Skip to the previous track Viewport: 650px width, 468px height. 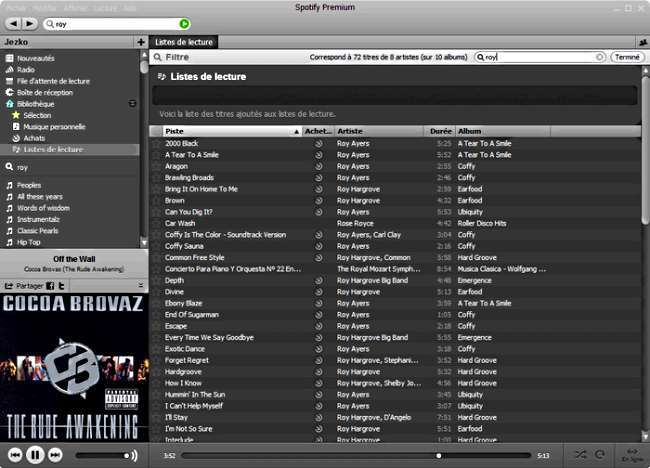pyautogui.click(x=15, y=455)
